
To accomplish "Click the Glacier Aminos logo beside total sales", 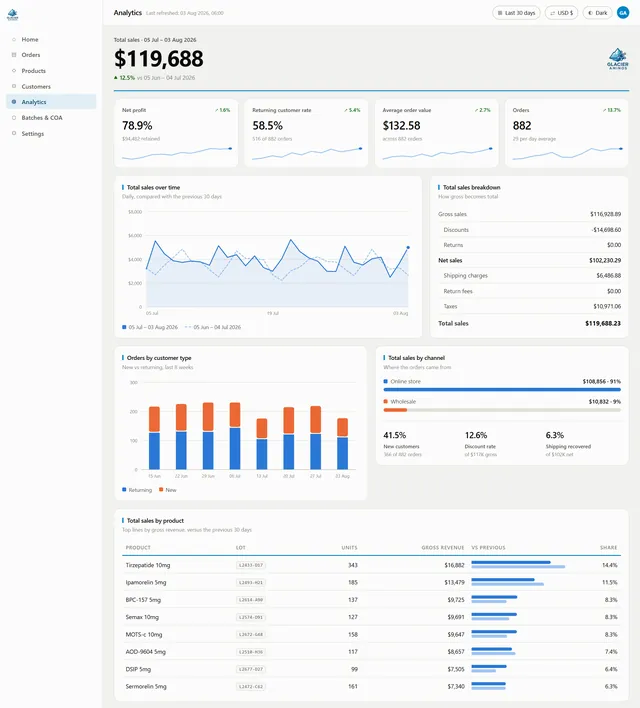I will coord(617,59).
